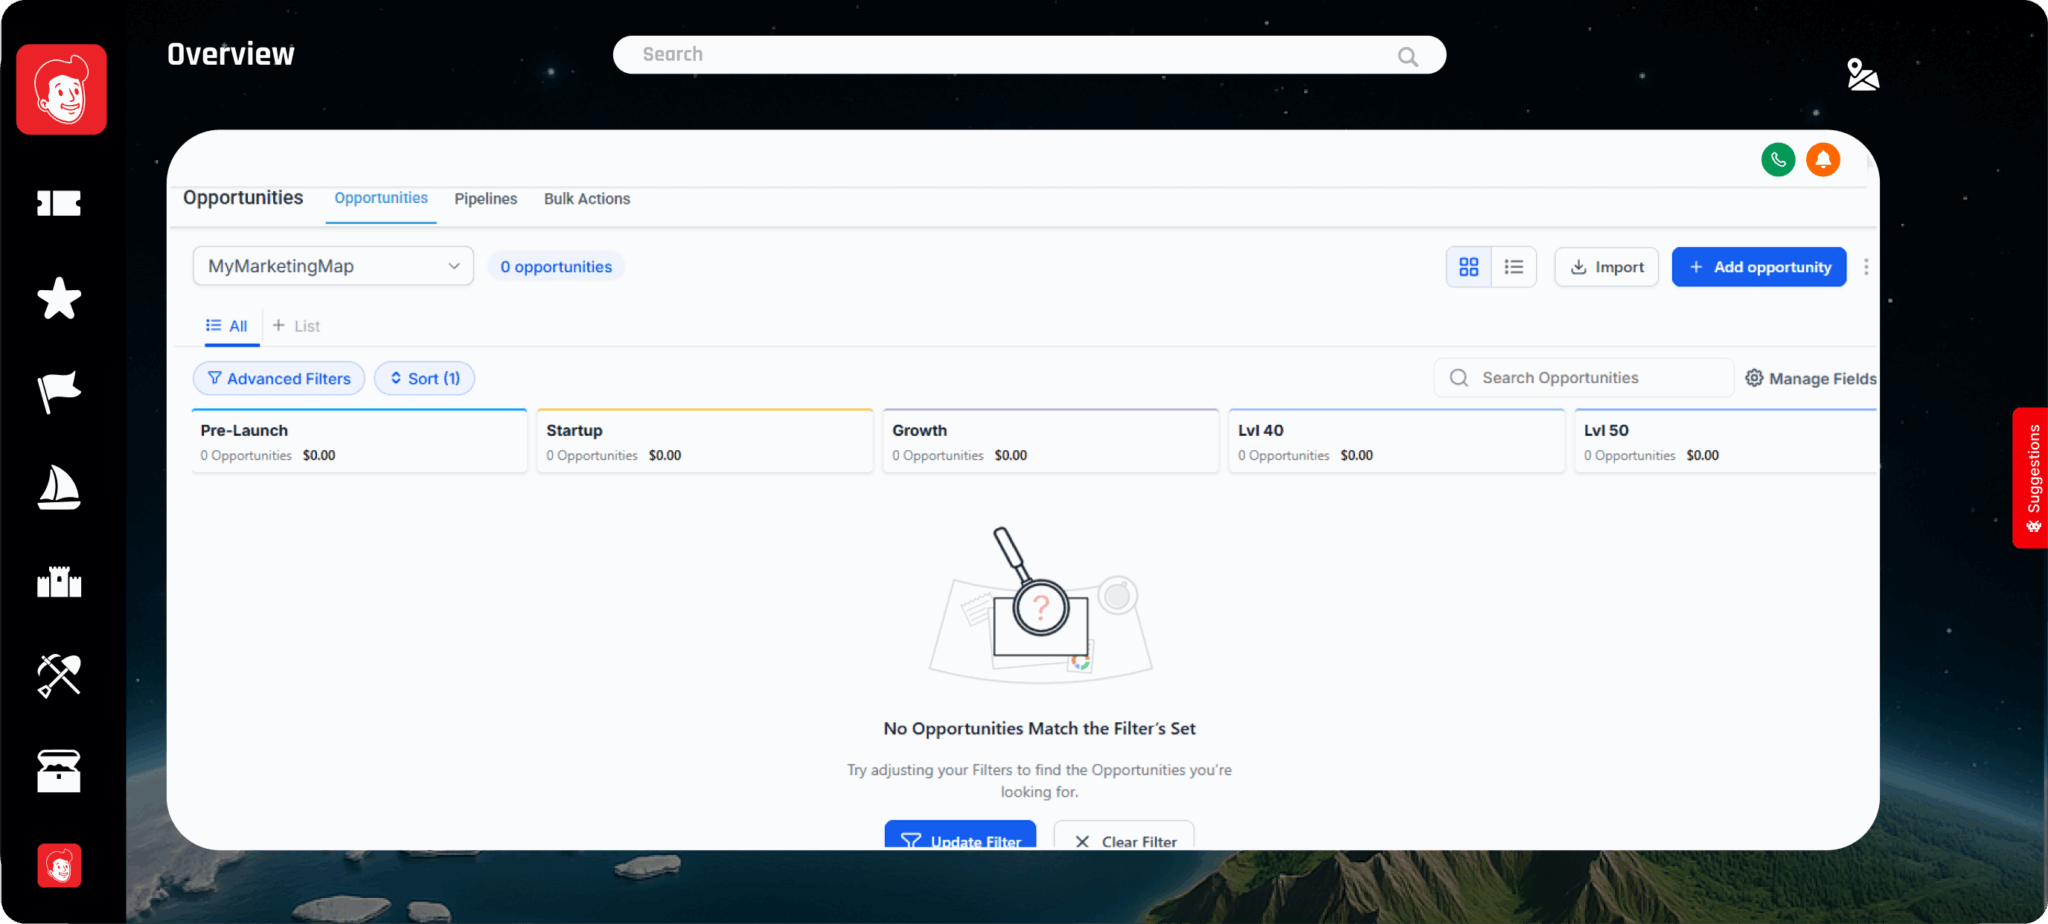Open the Advanced Filters panel

tap(279, 379)
